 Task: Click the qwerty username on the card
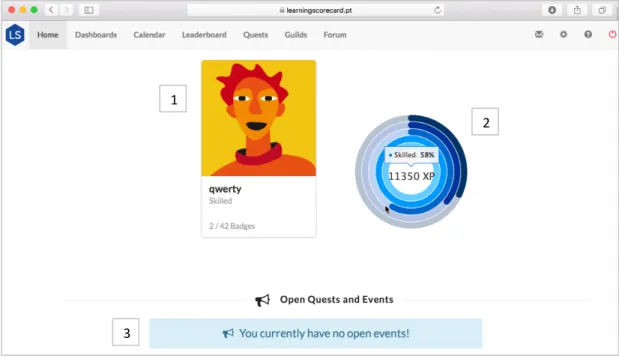[225, 189]
